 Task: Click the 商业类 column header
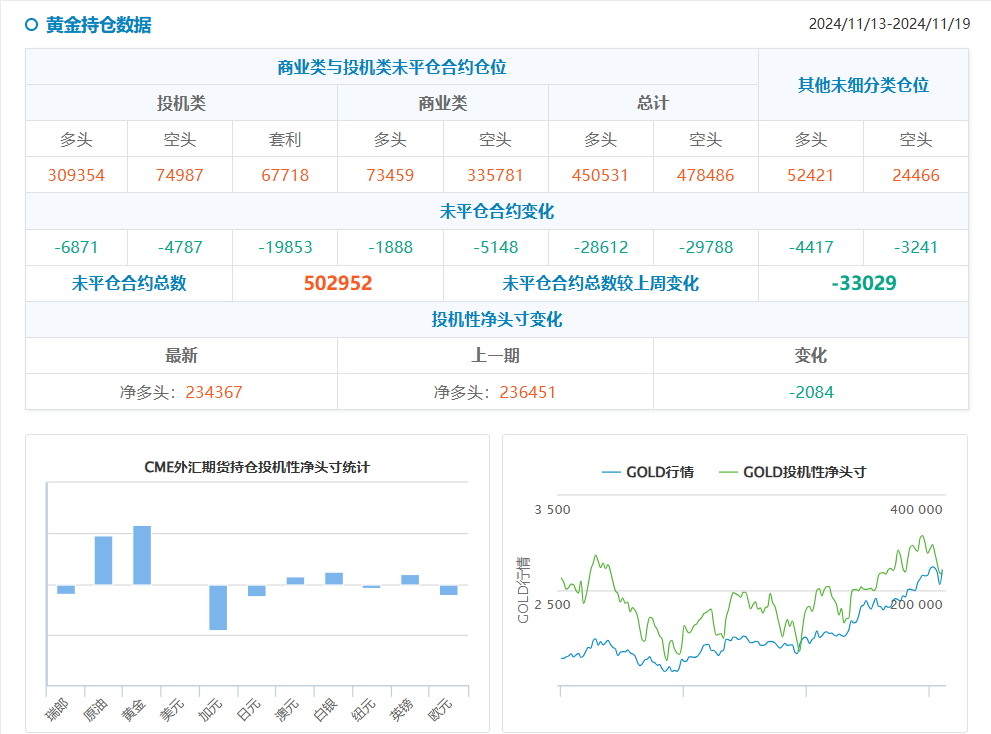(442, 103)
